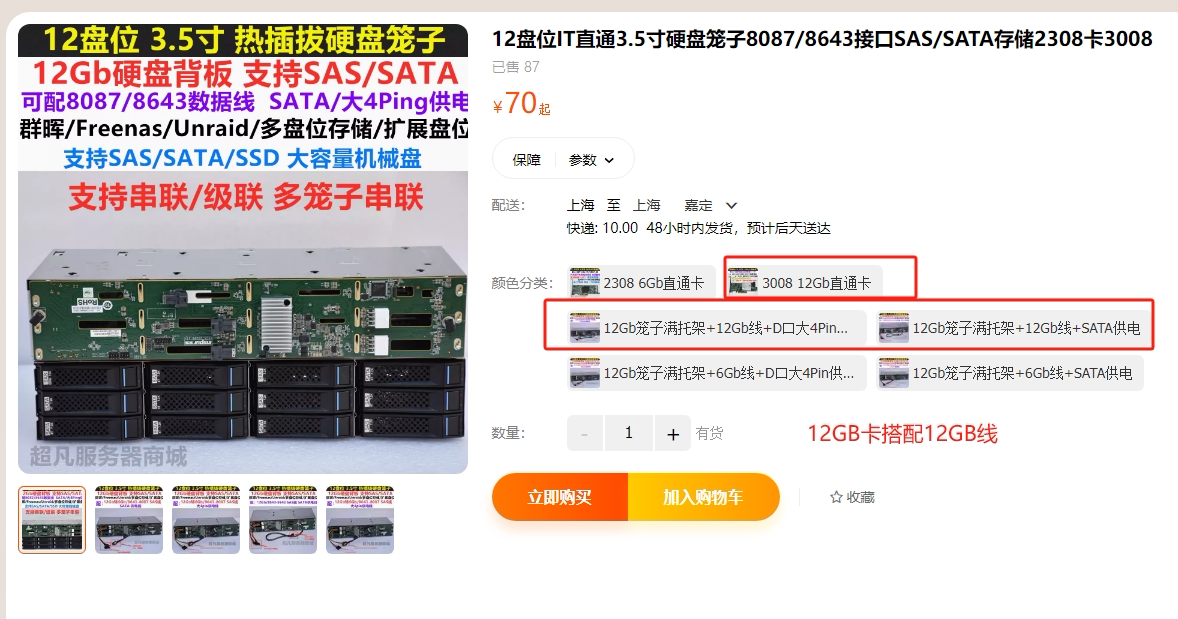Image resolution: width=1178 pixels, height=619 pixels.
Task: Select the fifth product thumbnail
Action: pyautogui.click(x=360, y=520)
